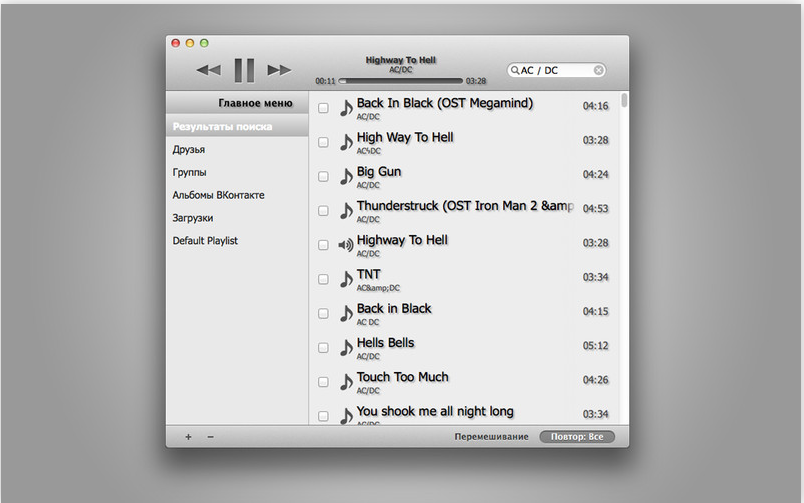The height and width of the screenshot is (503, 804).
Task: Click the search magnifier icon
Action: point(515,70)
